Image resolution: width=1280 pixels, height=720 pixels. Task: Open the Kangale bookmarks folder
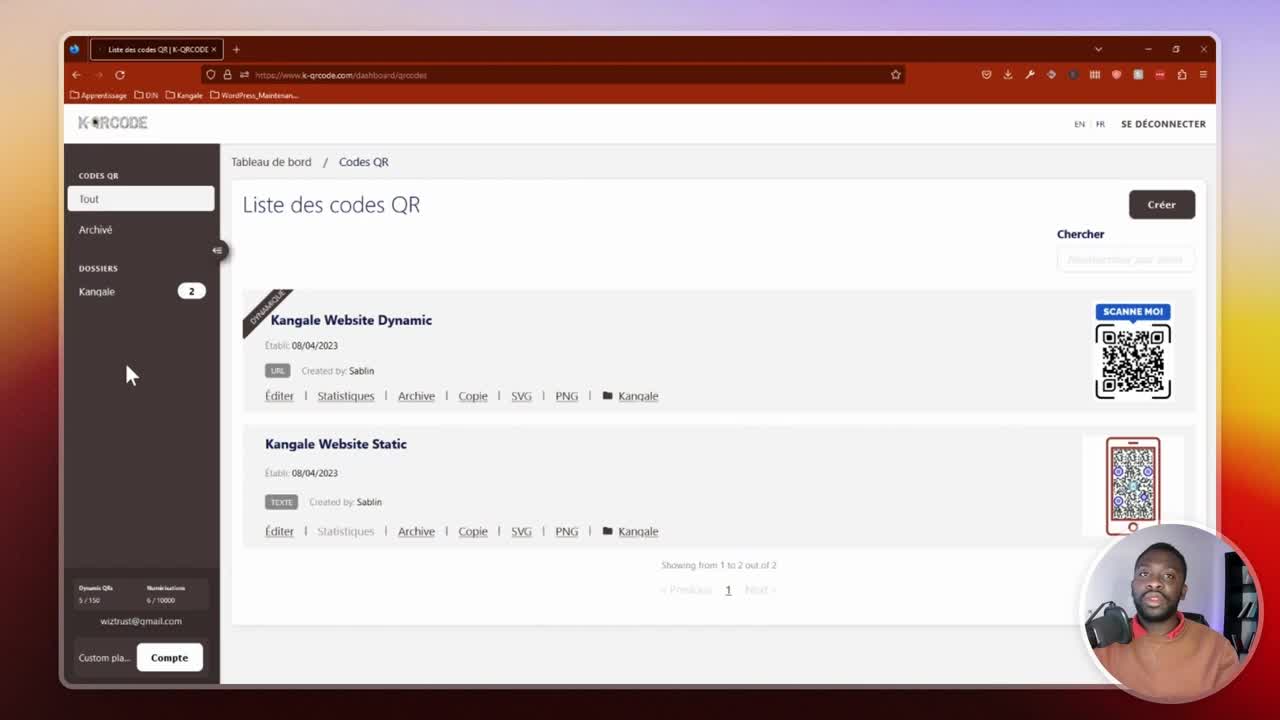click(184, 96)
